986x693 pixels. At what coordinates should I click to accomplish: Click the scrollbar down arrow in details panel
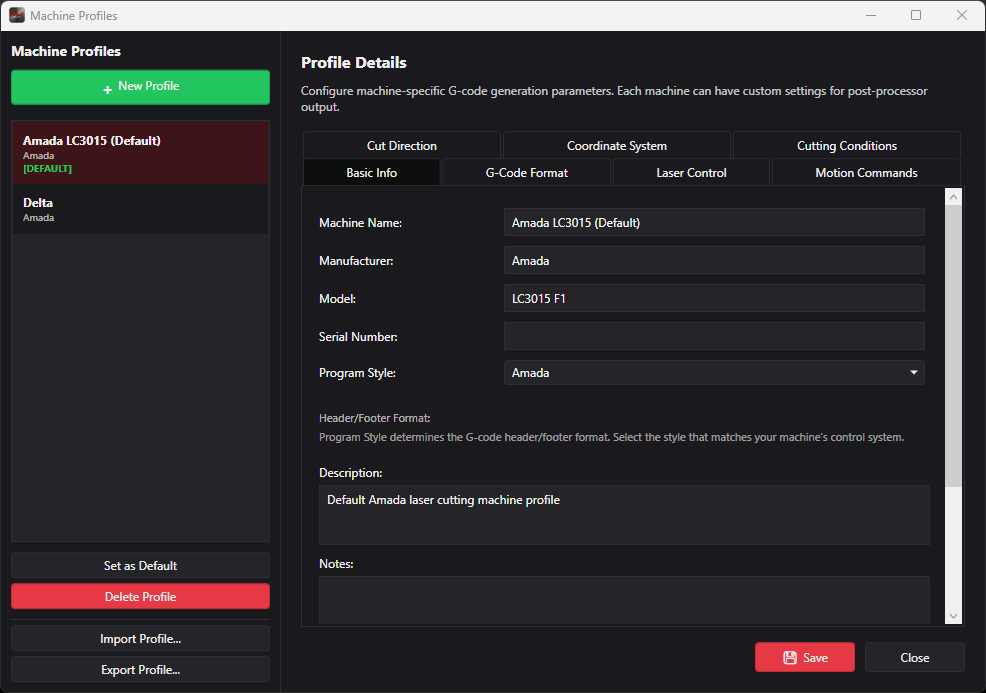(953, 616)
